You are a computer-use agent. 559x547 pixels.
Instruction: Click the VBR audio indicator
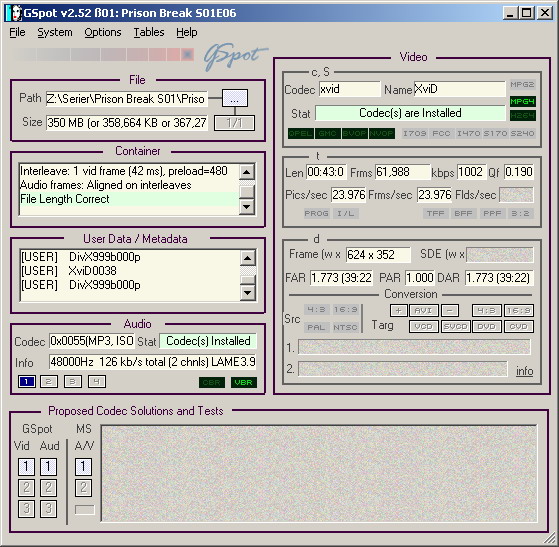click(243, 382)
